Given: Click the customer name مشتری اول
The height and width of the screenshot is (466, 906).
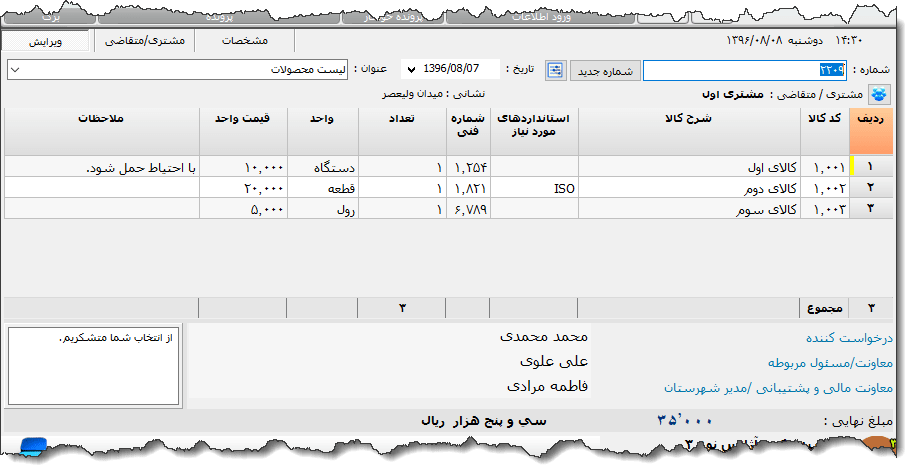Looking at the screenshot, I should point(732,94).
